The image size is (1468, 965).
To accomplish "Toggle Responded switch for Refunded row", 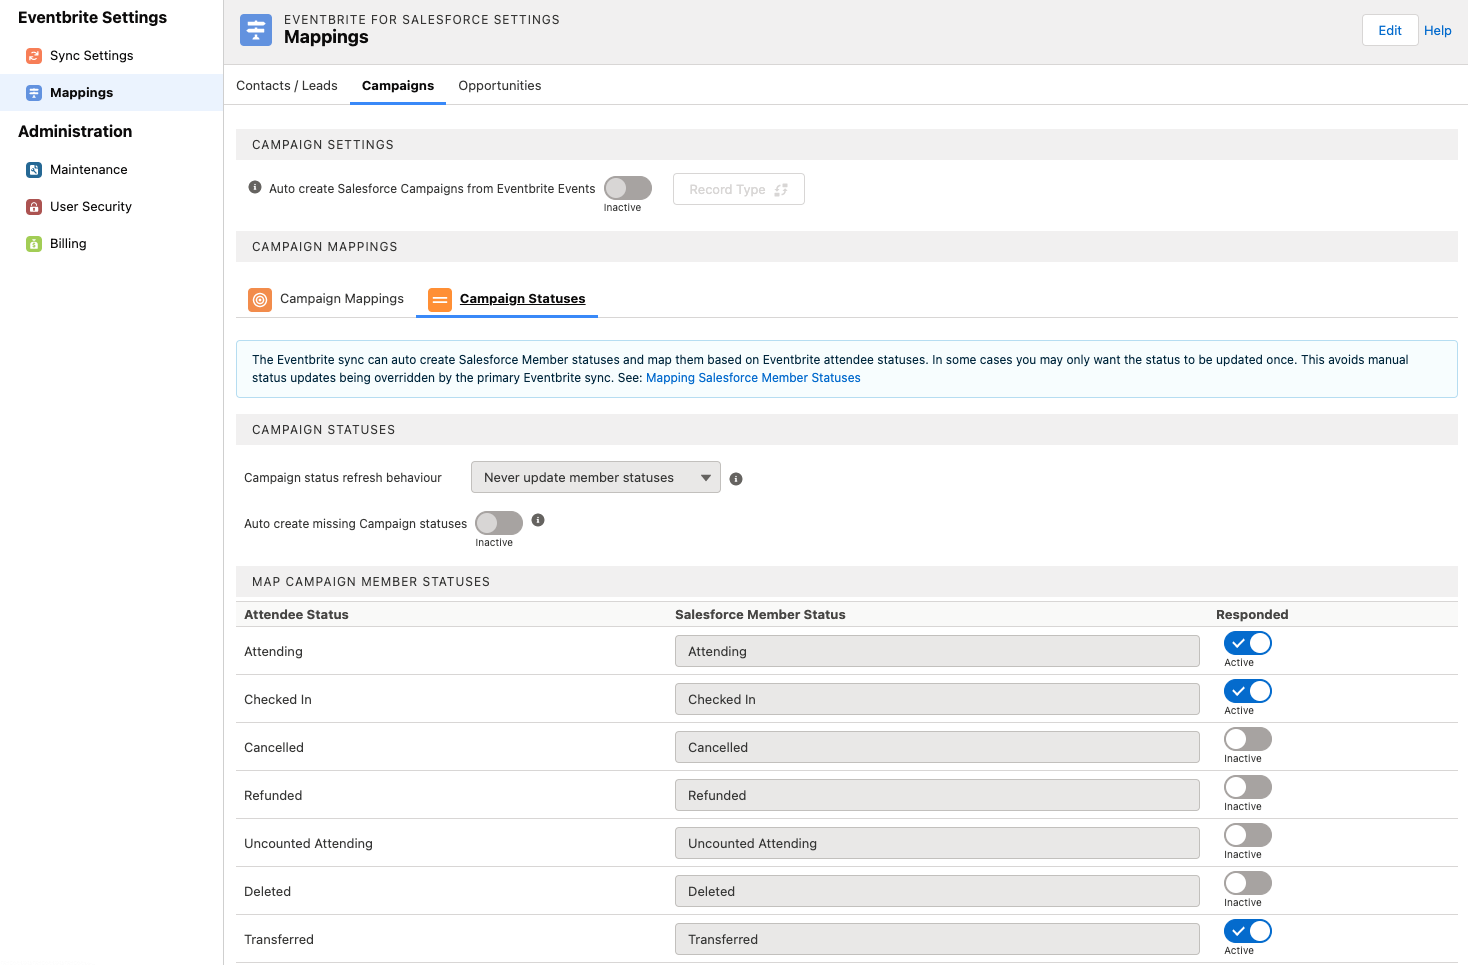I will coord(1248,787).
